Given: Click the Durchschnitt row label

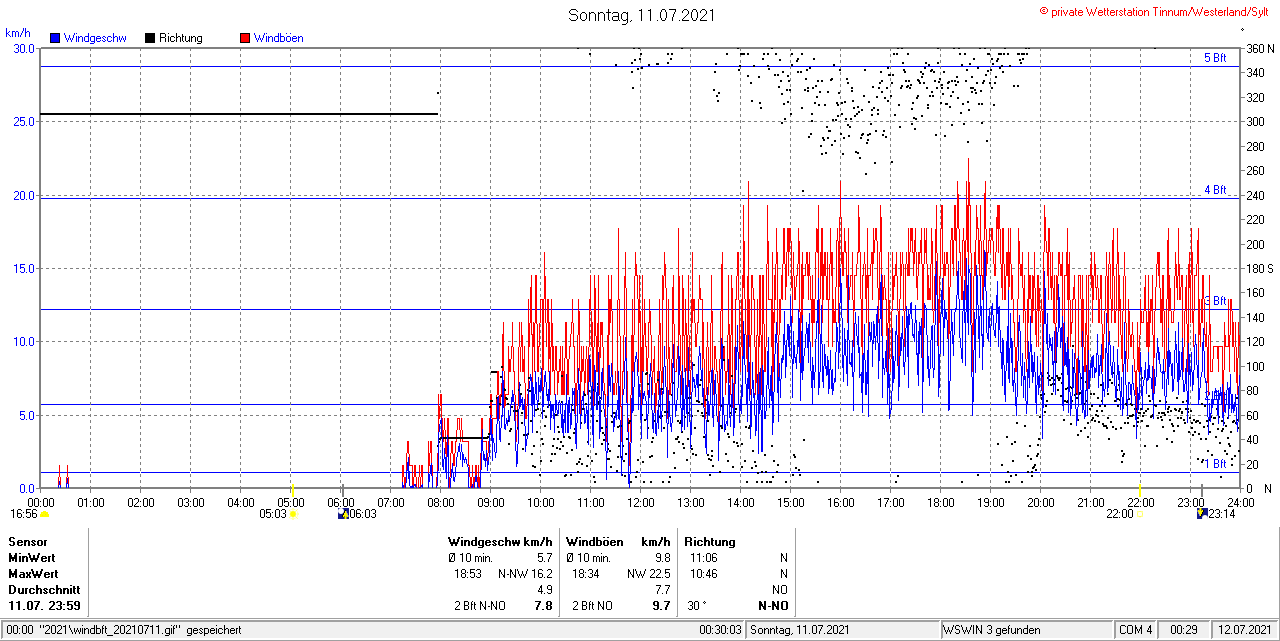Looking at the screenshot, I should tap(44, 590).
